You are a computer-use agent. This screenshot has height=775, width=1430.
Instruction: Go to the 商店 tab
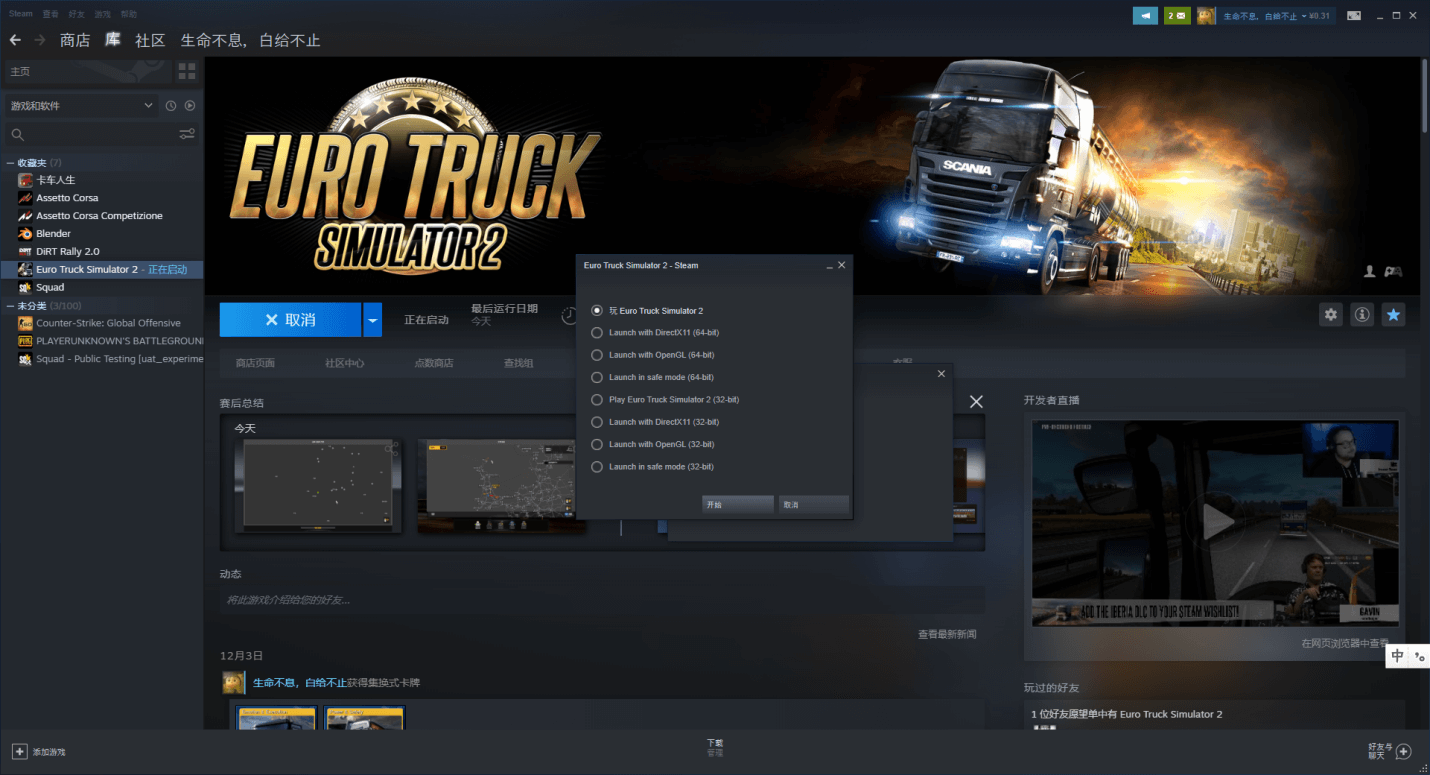75,40
